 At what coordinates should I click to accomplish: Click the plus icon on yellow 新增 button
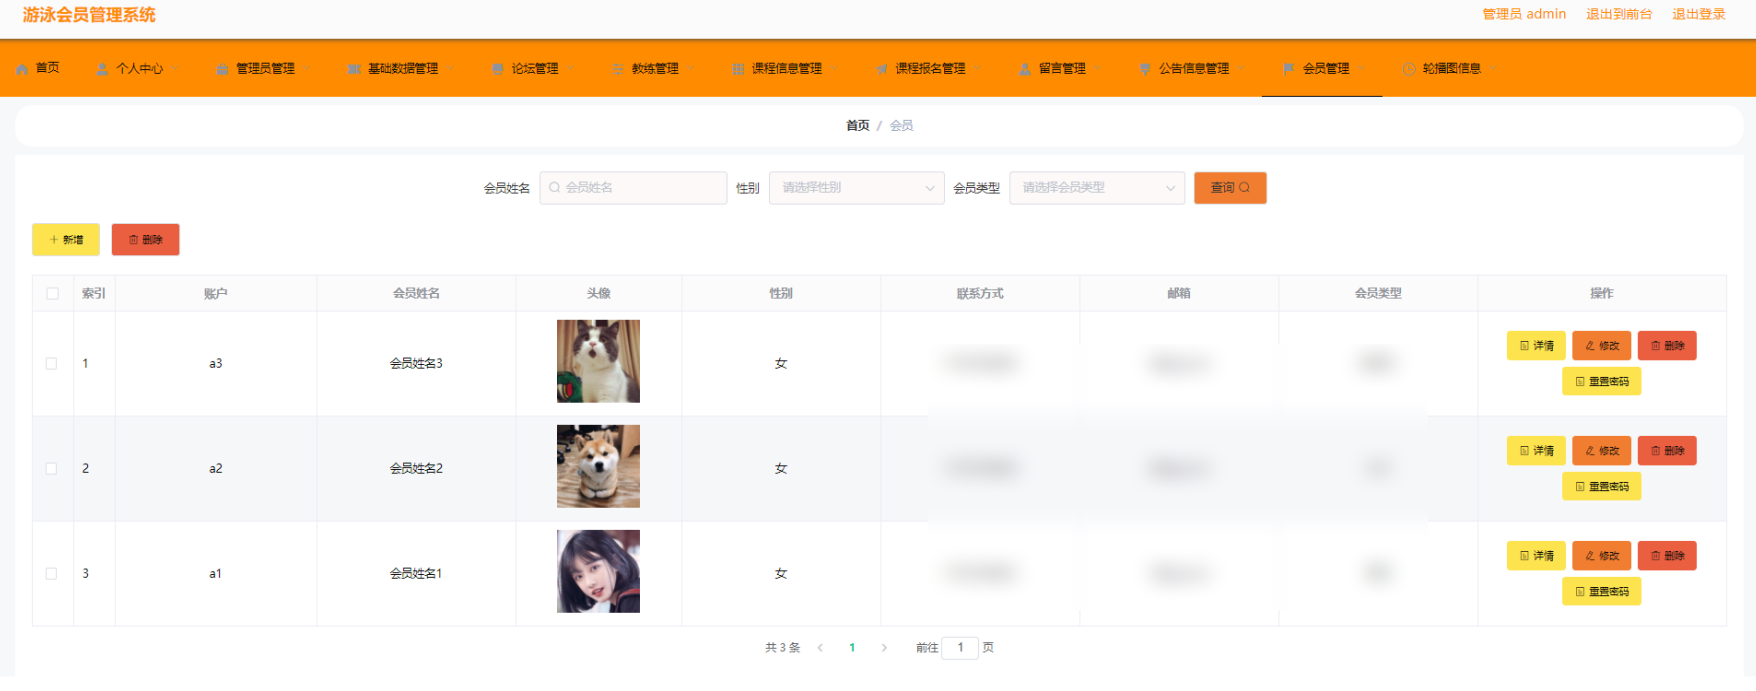click(54, 240)
